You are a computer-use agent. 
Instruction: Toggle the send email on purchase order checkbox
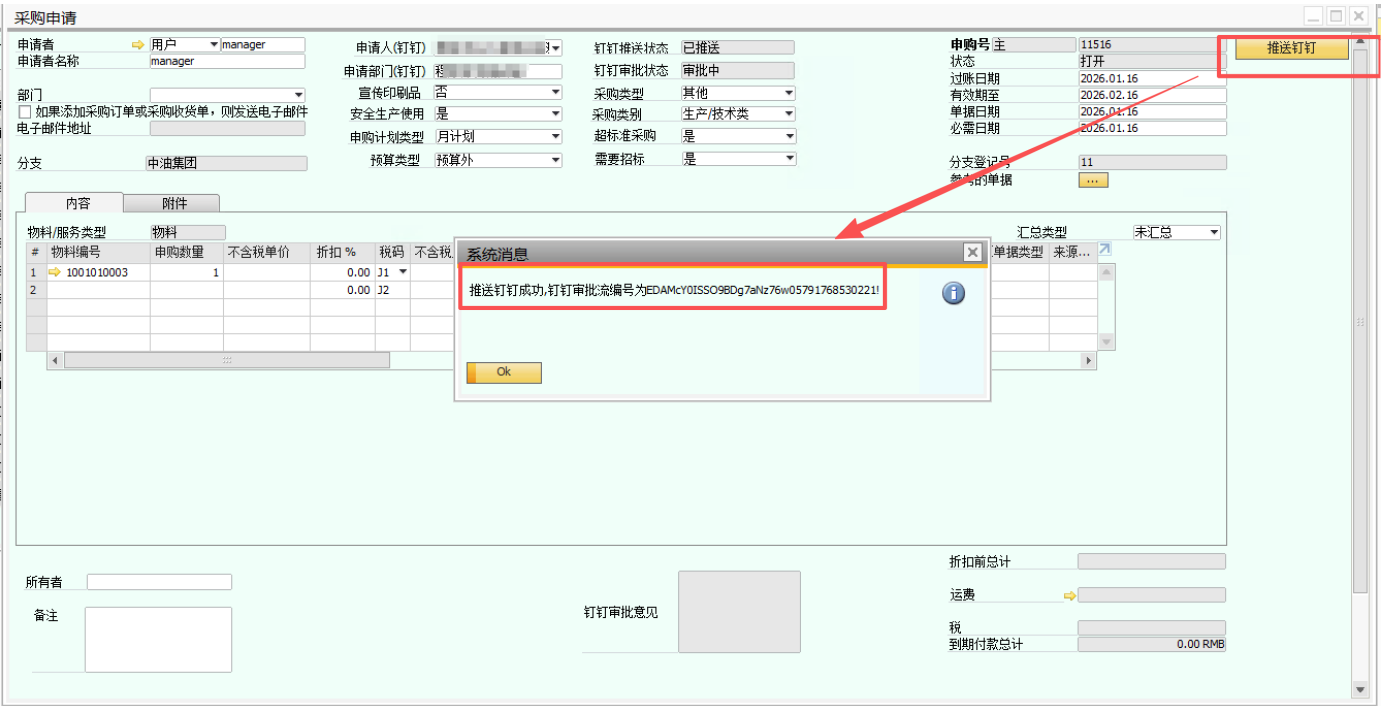pos(25,111)
